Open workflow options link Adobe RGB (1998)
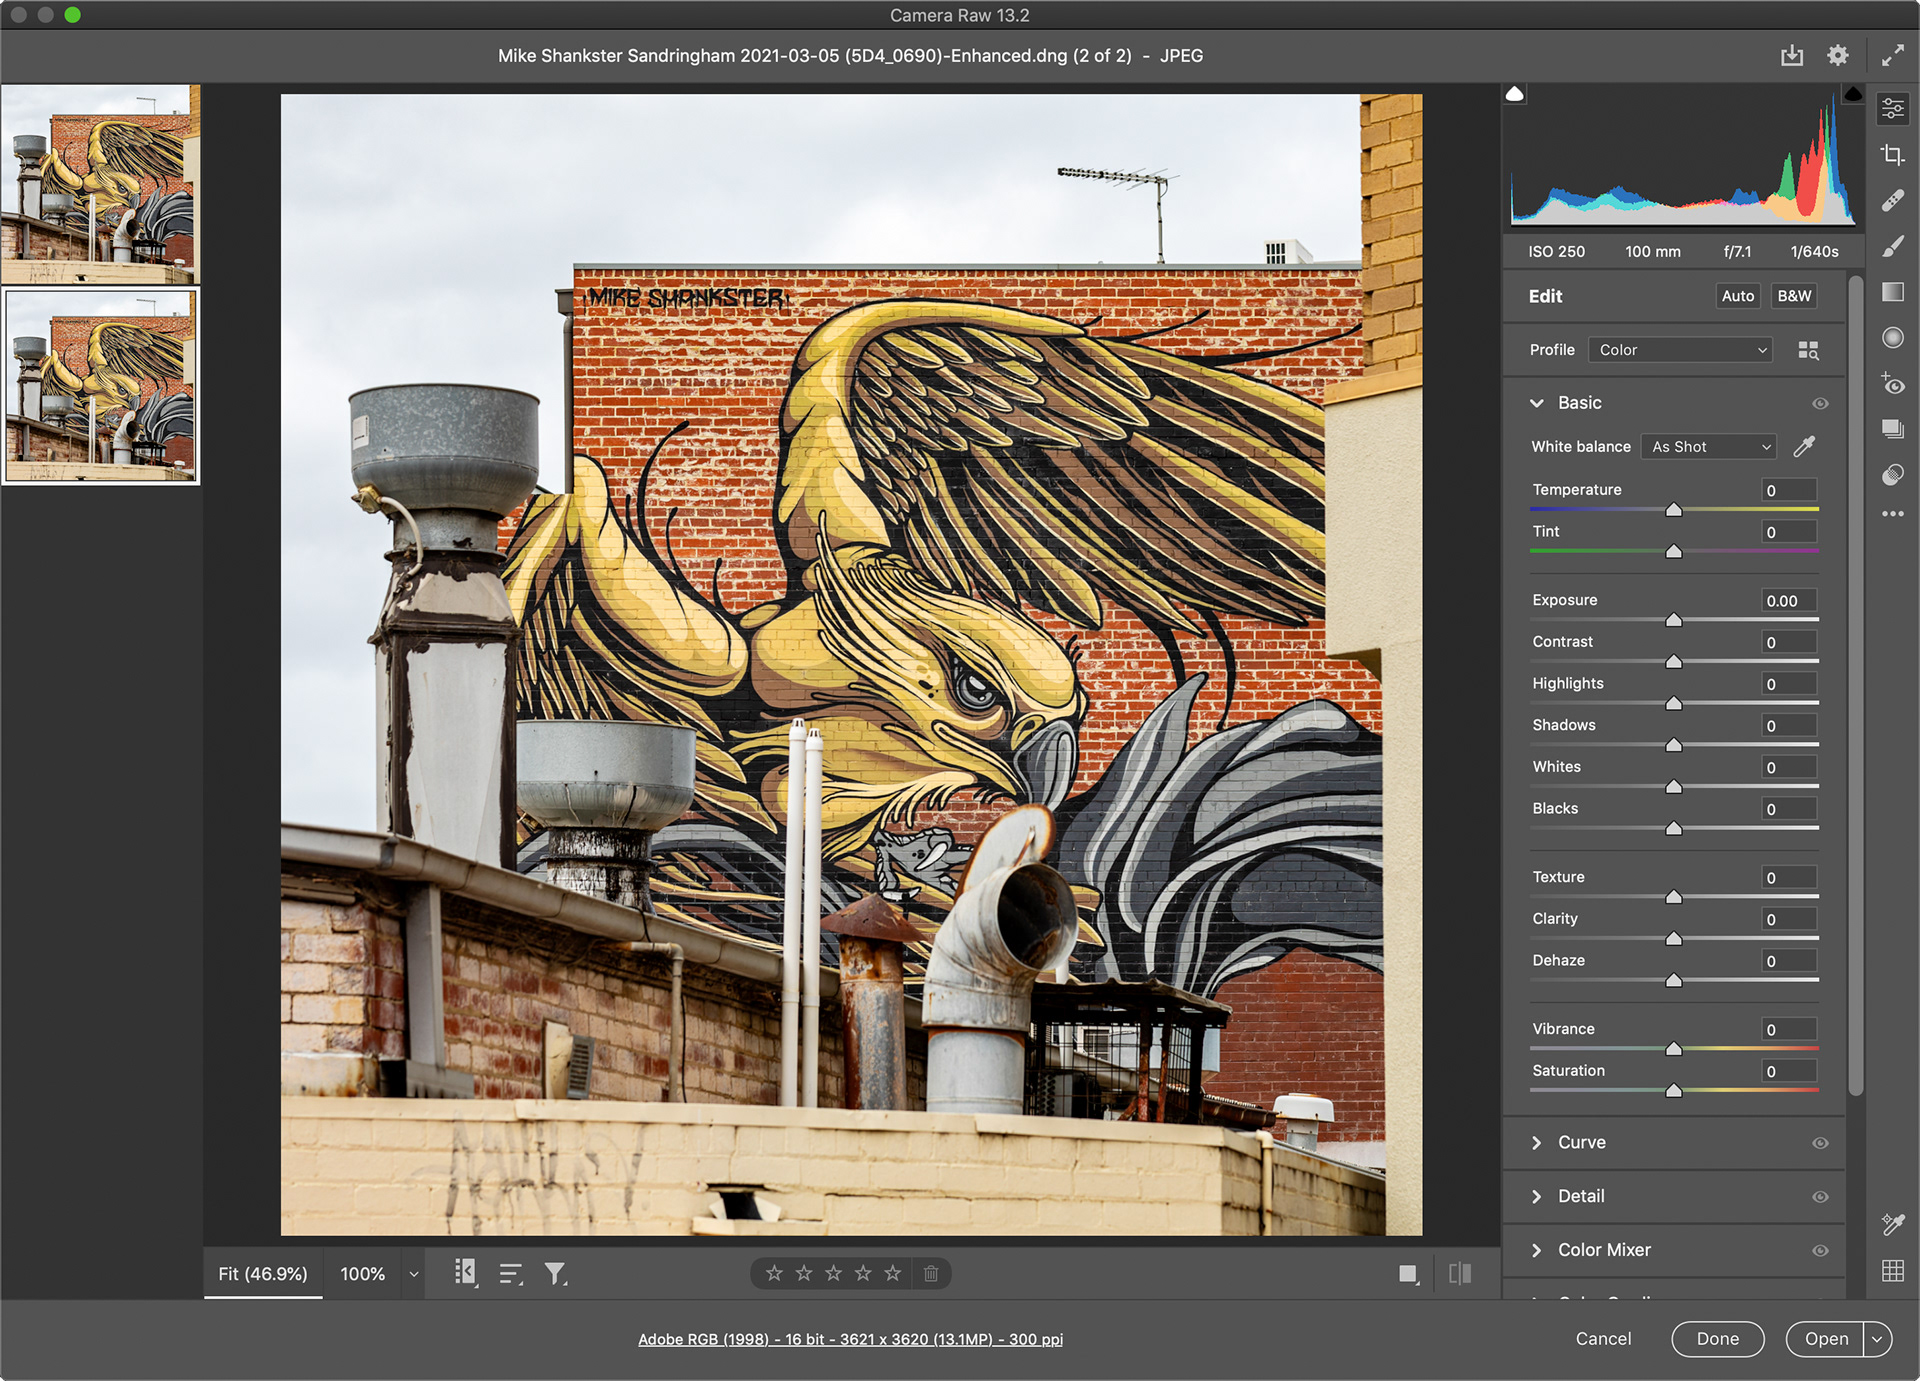 tap(850, 1339)
